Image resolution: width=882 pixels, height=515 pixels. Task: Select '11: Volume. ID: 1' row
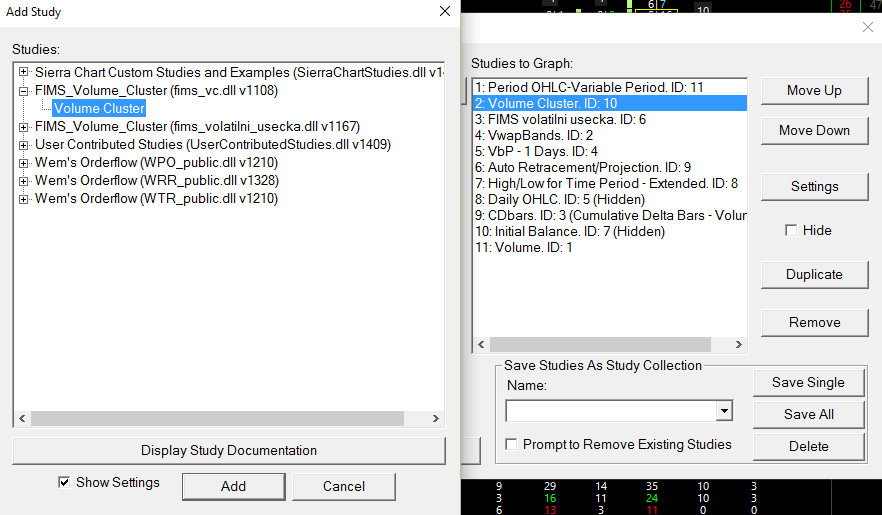click(610, 247)
